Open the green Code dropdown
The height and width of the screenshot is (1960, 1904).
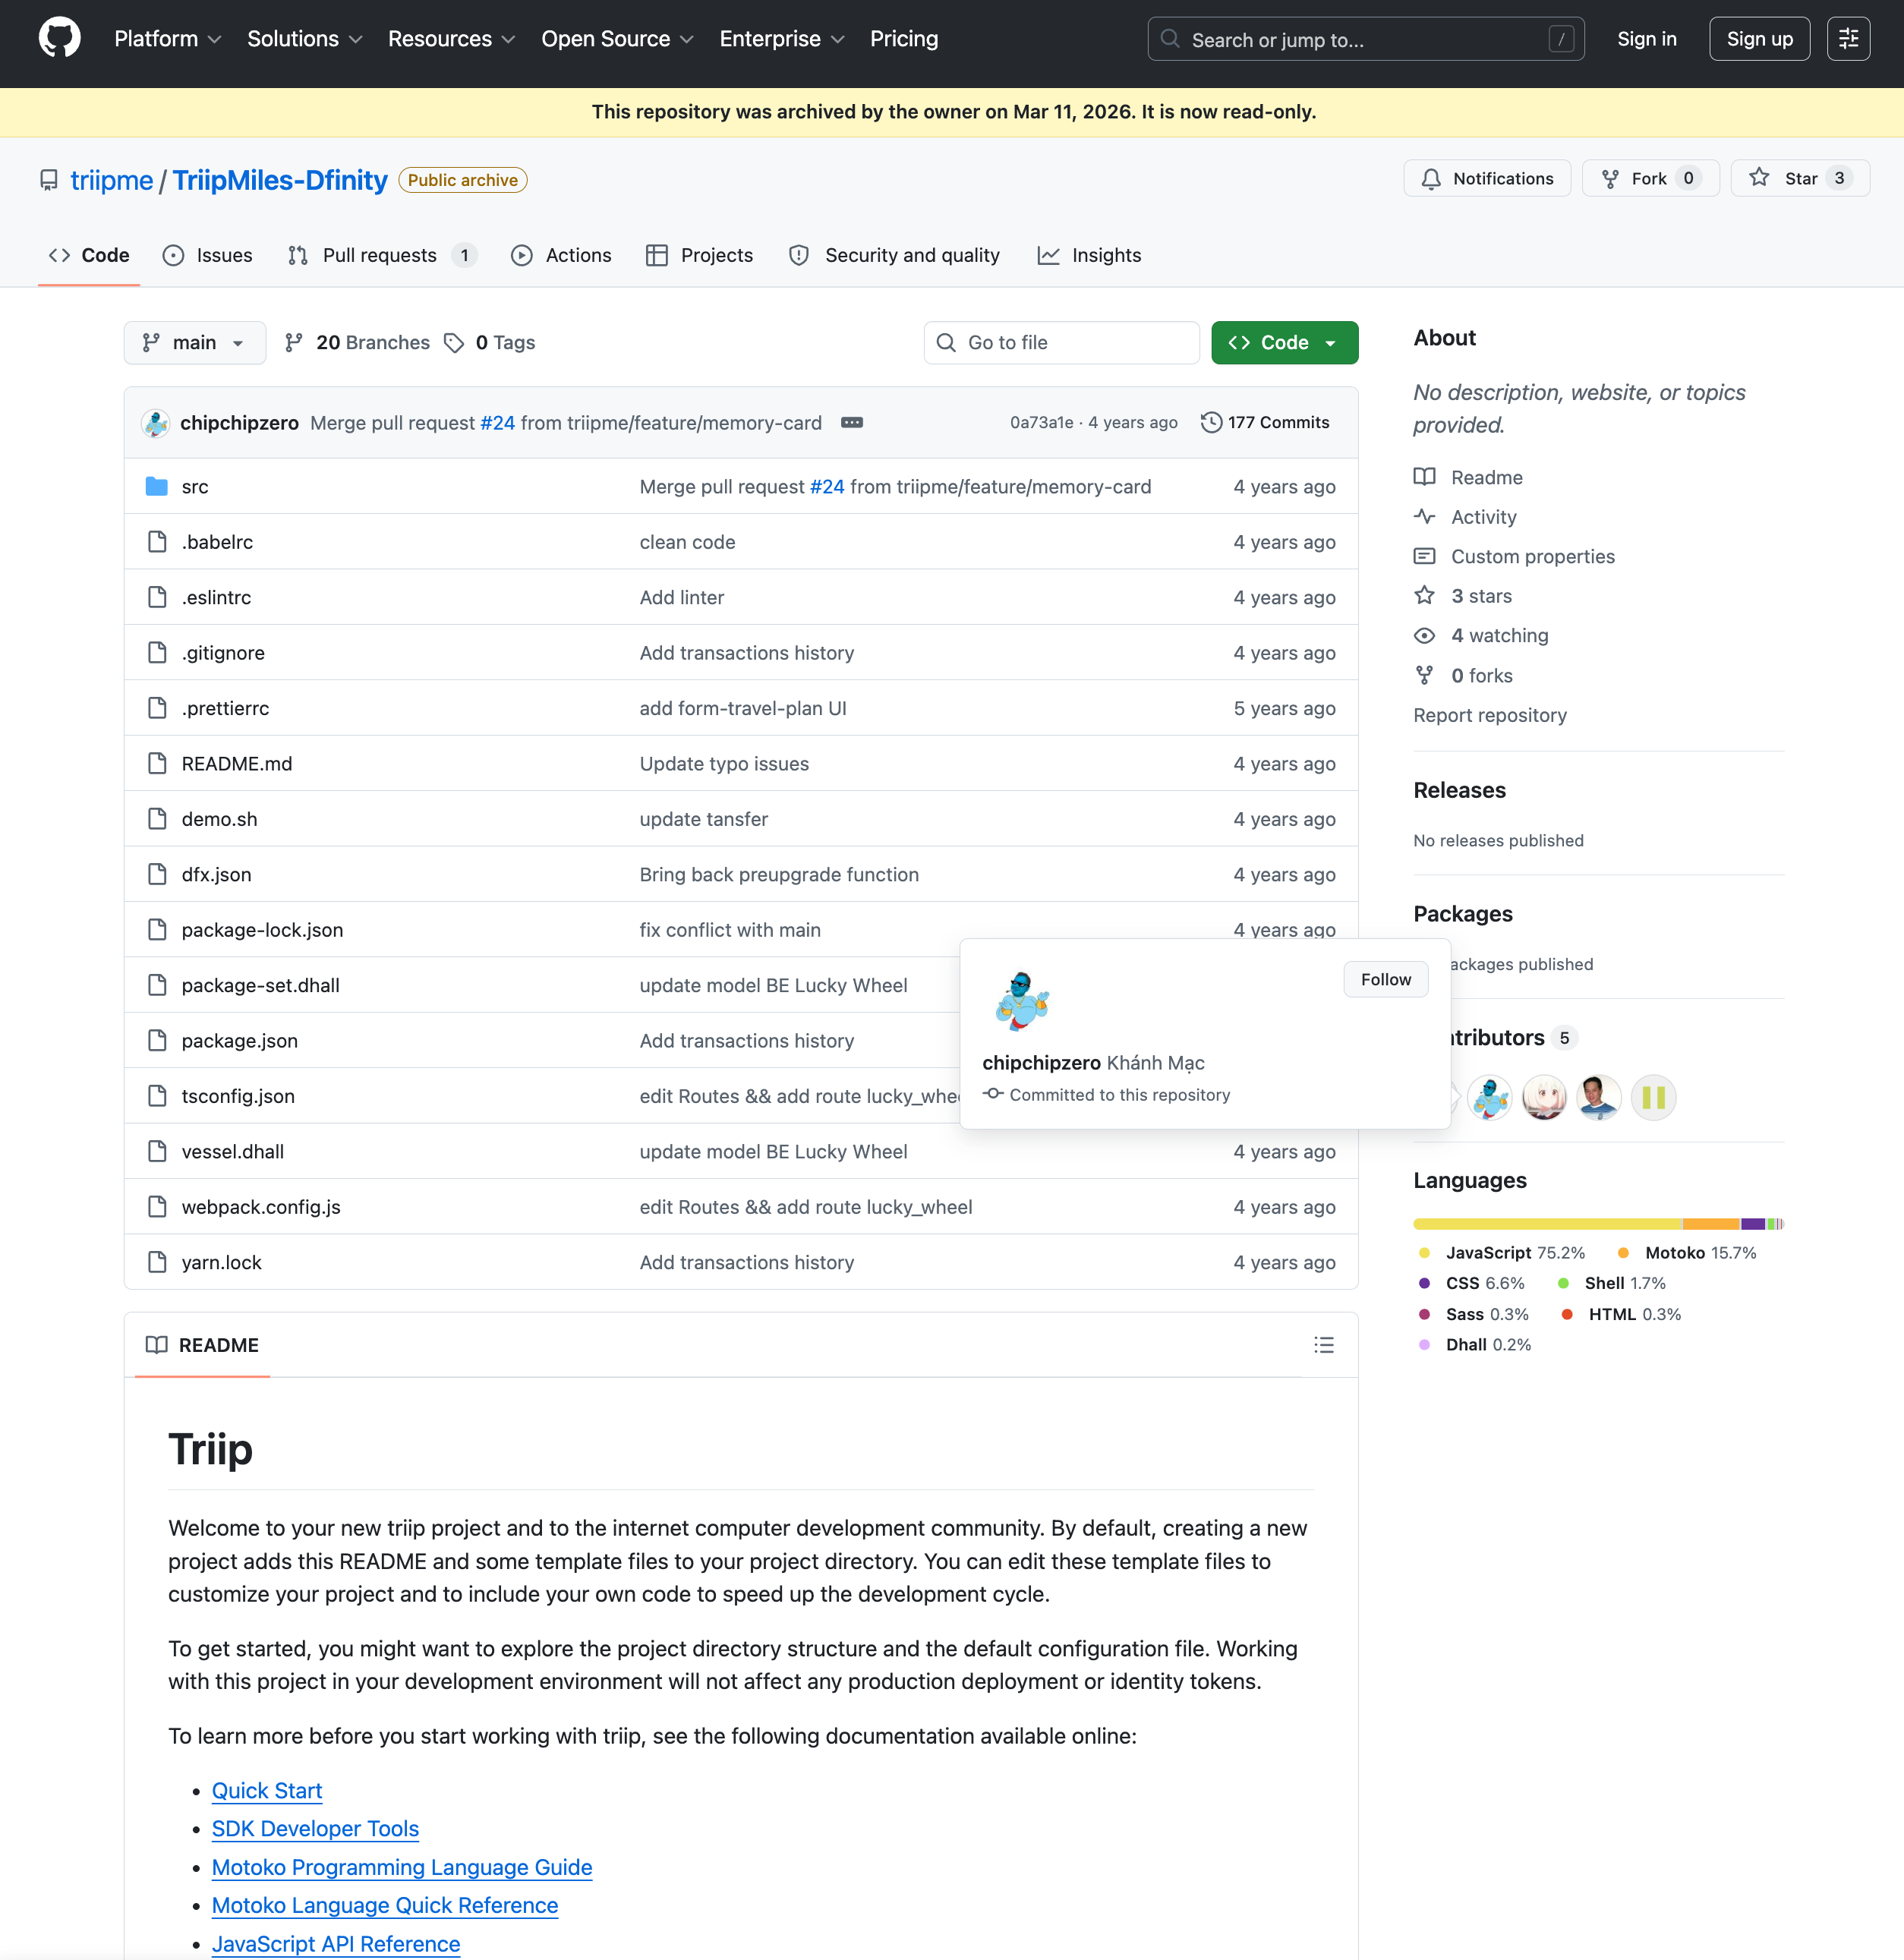(1284, 343)
